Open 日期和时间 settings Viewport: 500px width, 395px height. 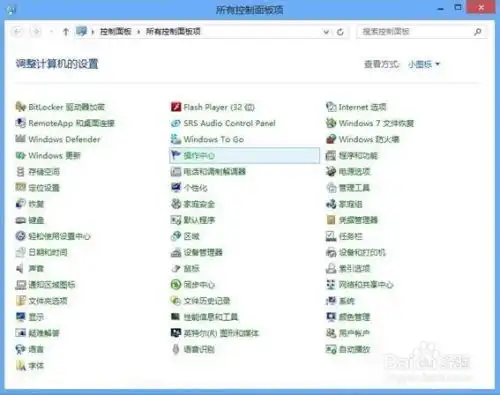[48, 252]
